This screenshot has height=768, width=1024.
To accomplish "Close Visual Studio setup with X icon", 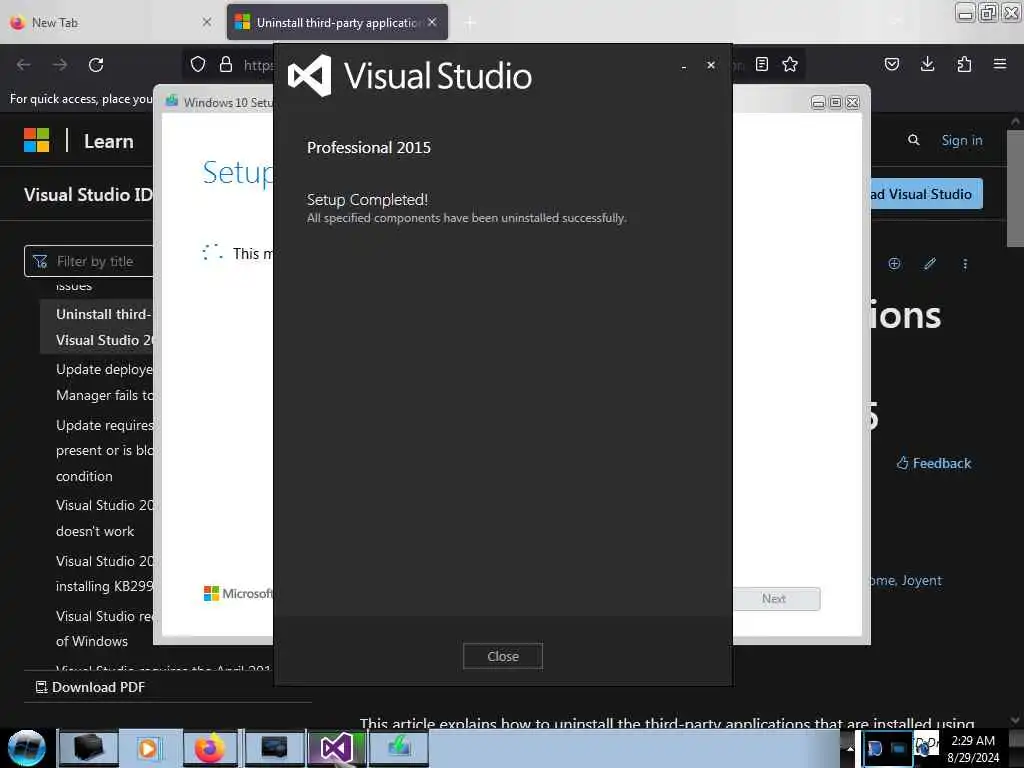I will click(711, 65).
